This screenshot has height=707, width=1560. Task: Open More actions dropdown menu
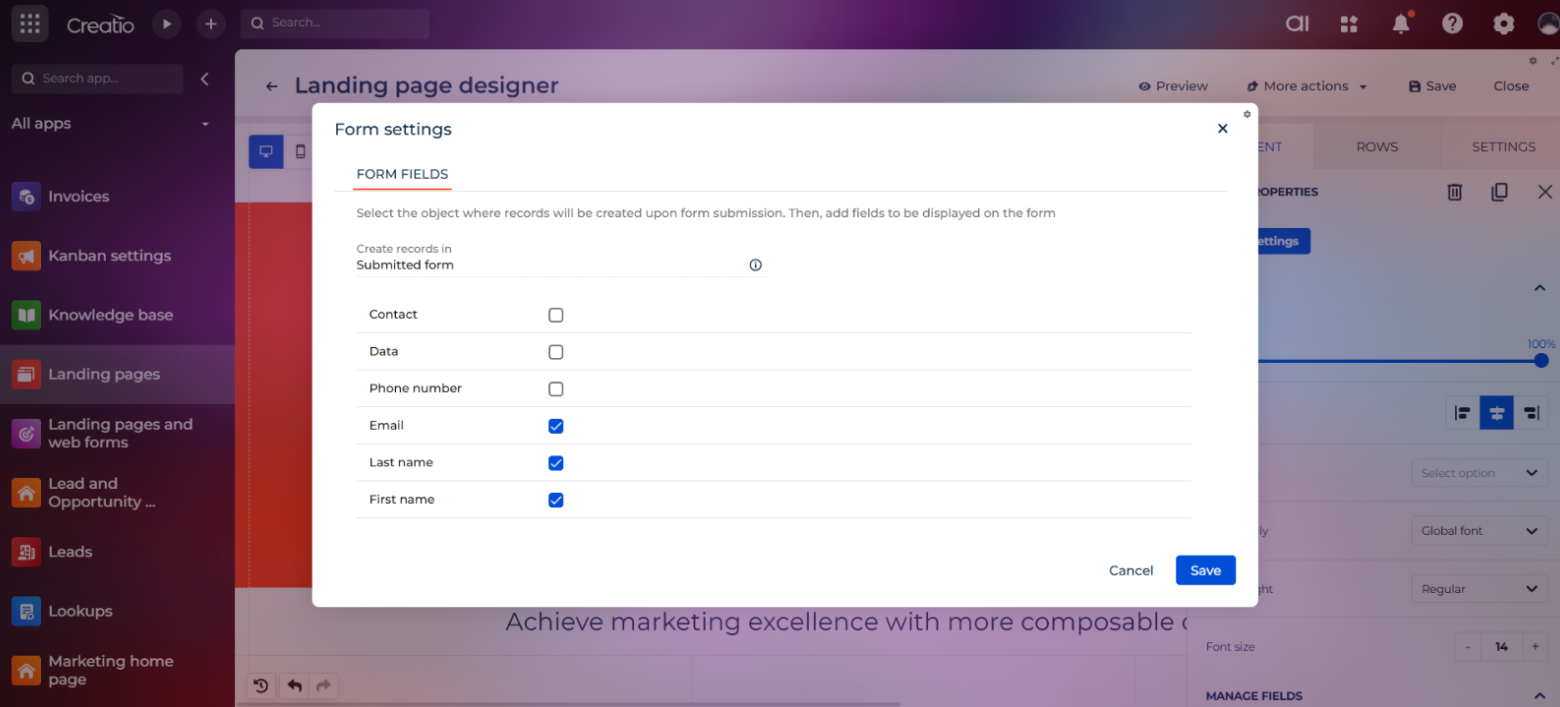(1306, 86)
